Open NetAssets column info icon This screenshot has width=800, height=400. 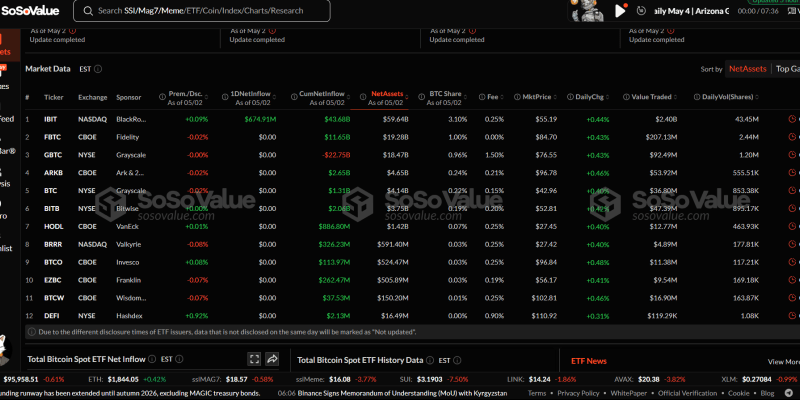coord(363,95)
